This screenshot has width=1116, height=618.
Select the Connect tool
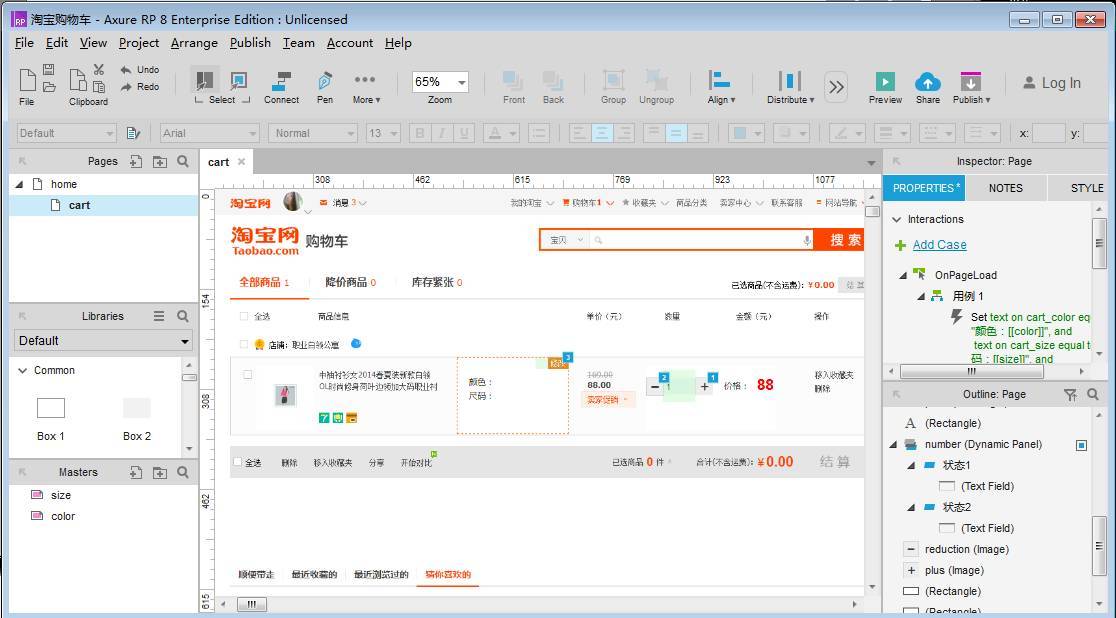(x=281, y=82)
